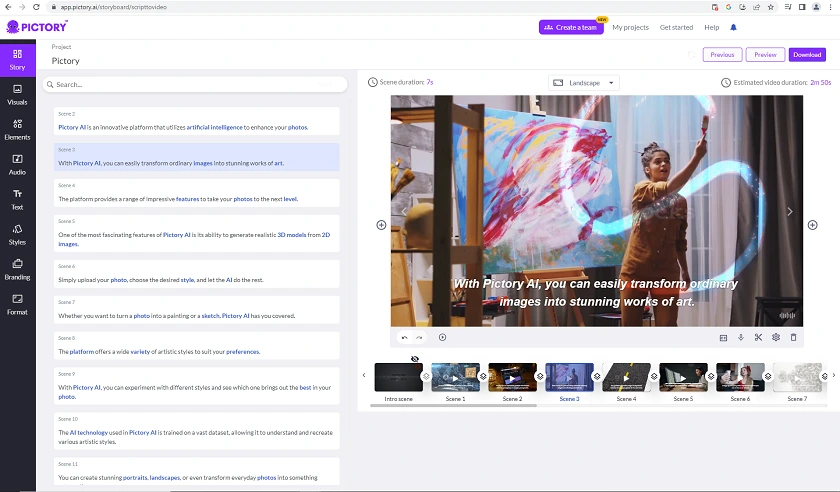840x492 pixels.
Task: Undo the last action
Action: coord(404,338)
